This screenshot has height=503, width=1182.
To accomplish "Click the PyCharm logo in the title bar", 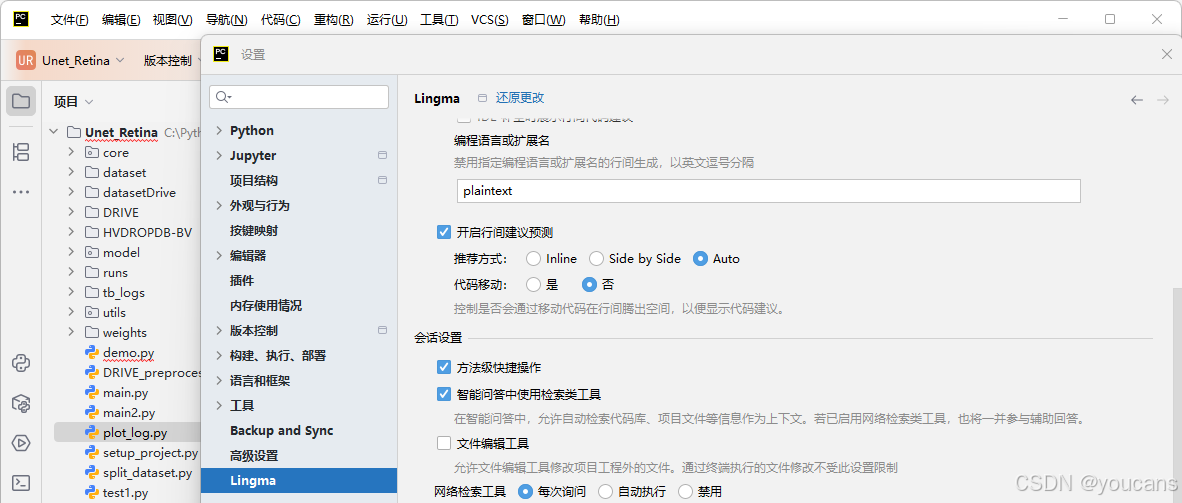I will click(x=22, y=19).
